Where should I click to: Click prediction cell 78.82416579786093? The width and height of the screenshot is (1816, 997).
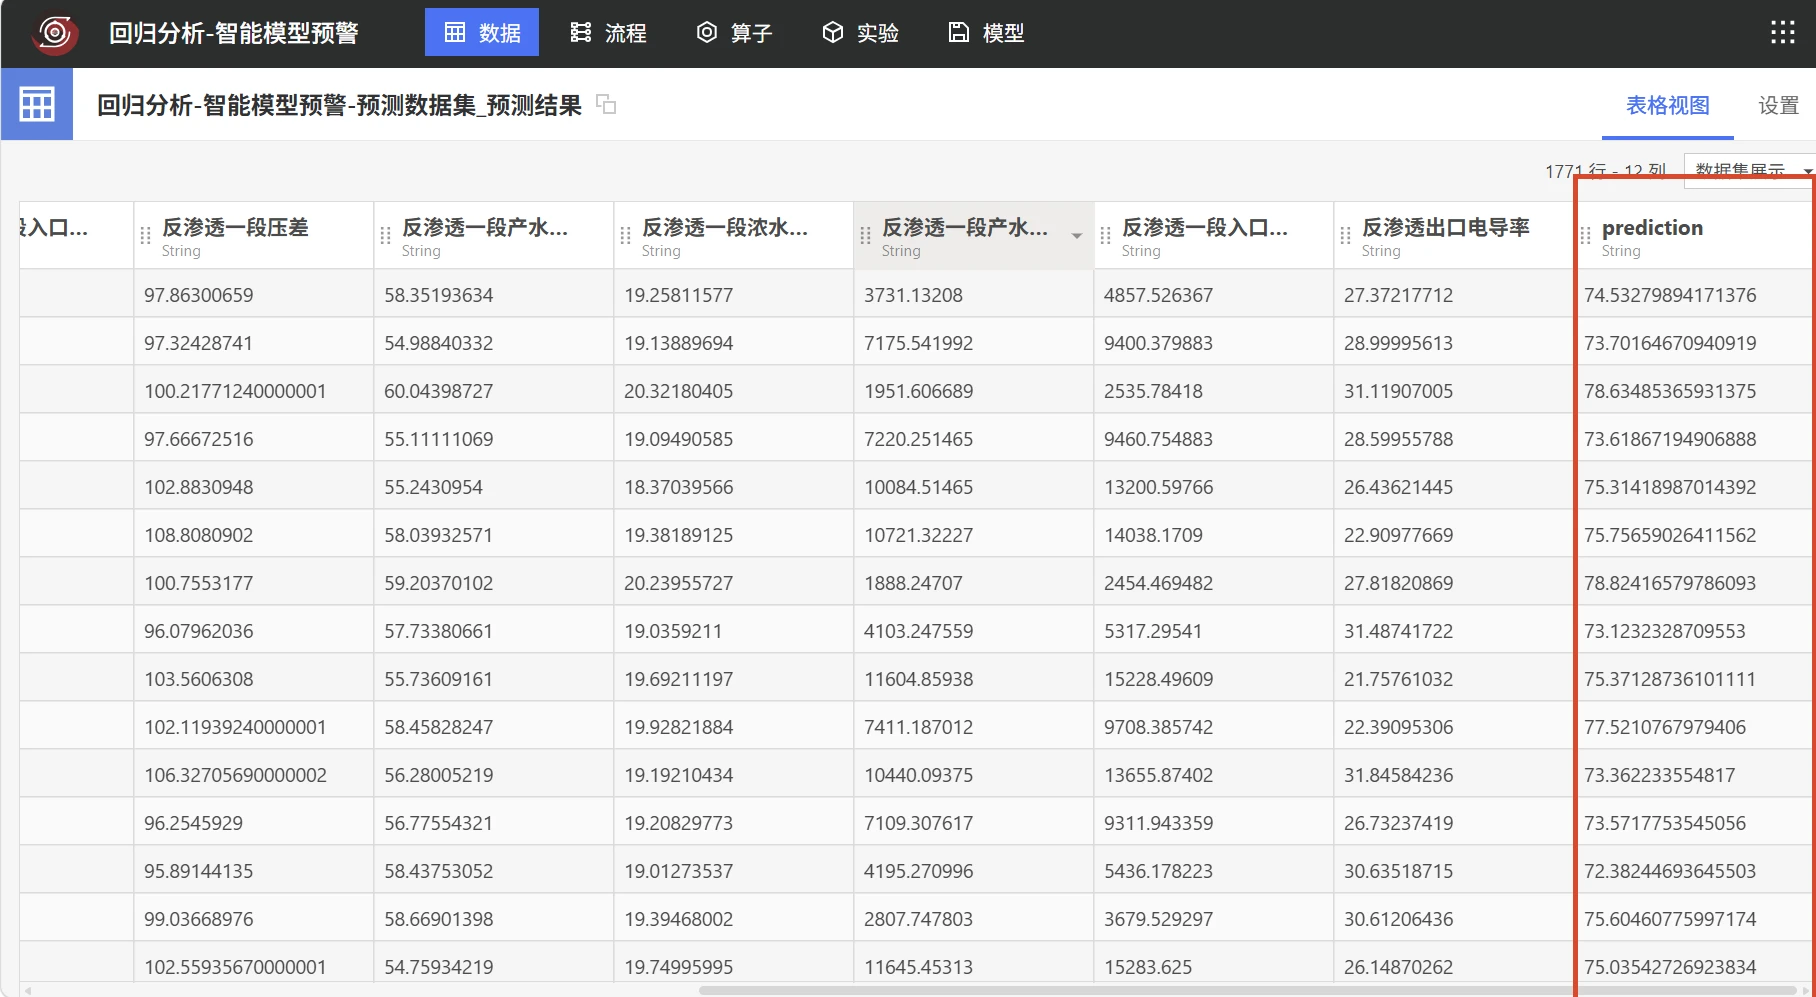[x=1695, y=583]
